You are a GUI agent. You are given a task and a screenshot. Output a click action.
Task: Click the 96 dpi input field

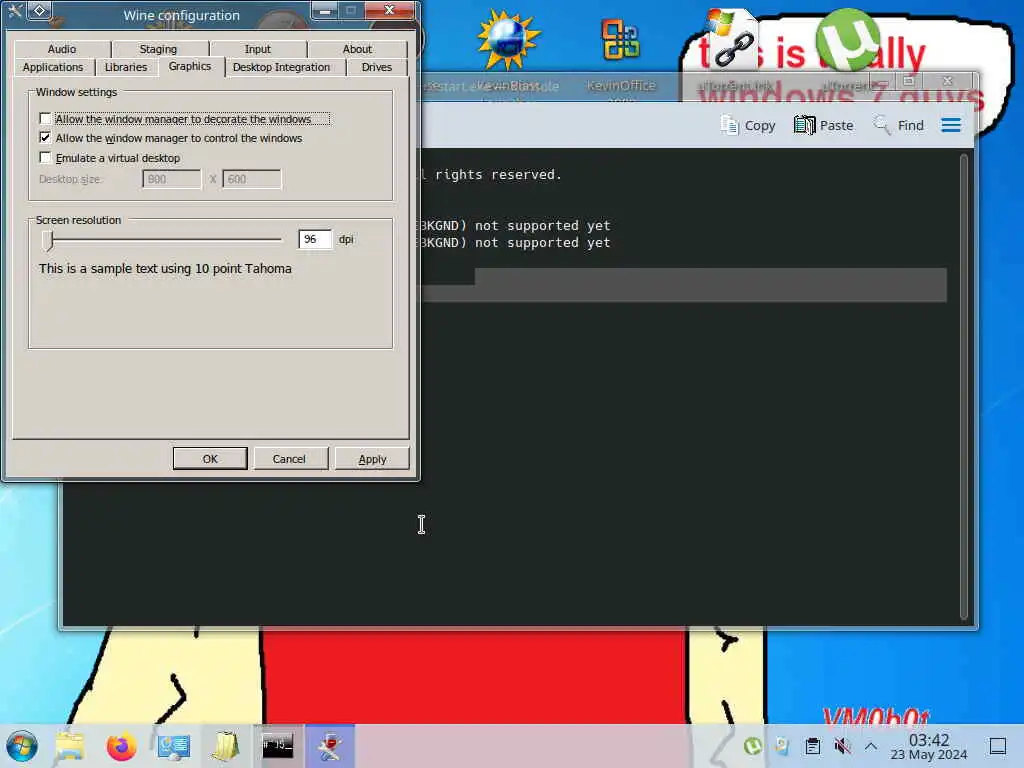(315, 240)
